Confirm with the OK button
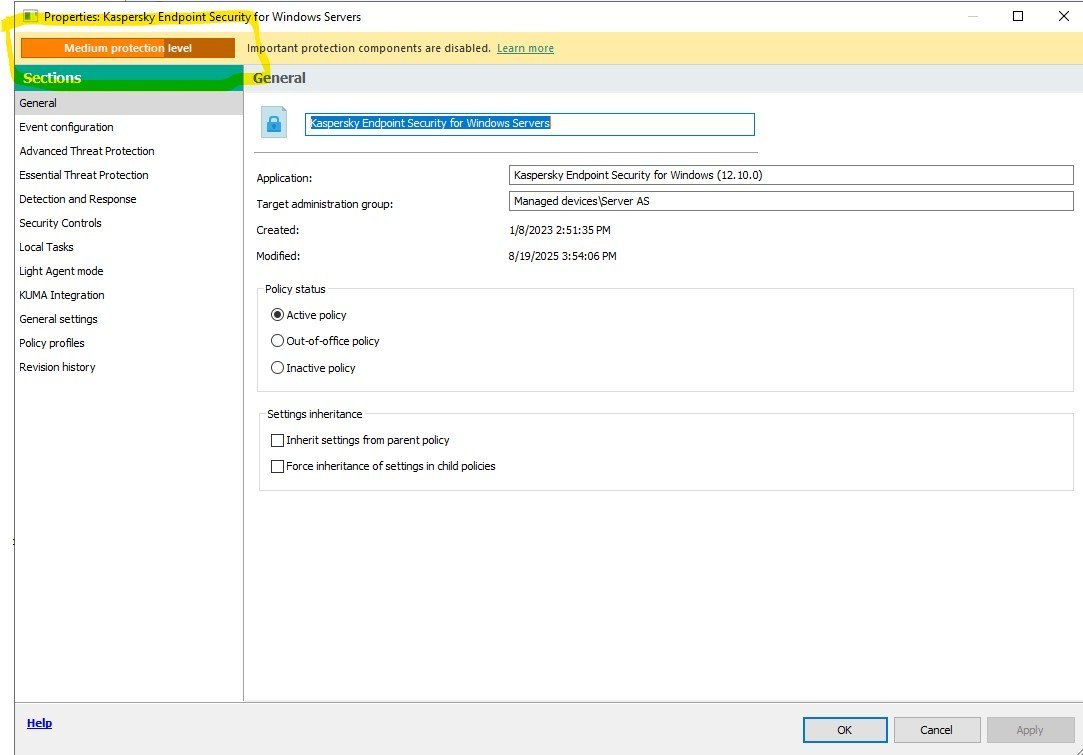Image resolution: width=1083 pixels, height=755 pixels. click(x=845, y=730)
